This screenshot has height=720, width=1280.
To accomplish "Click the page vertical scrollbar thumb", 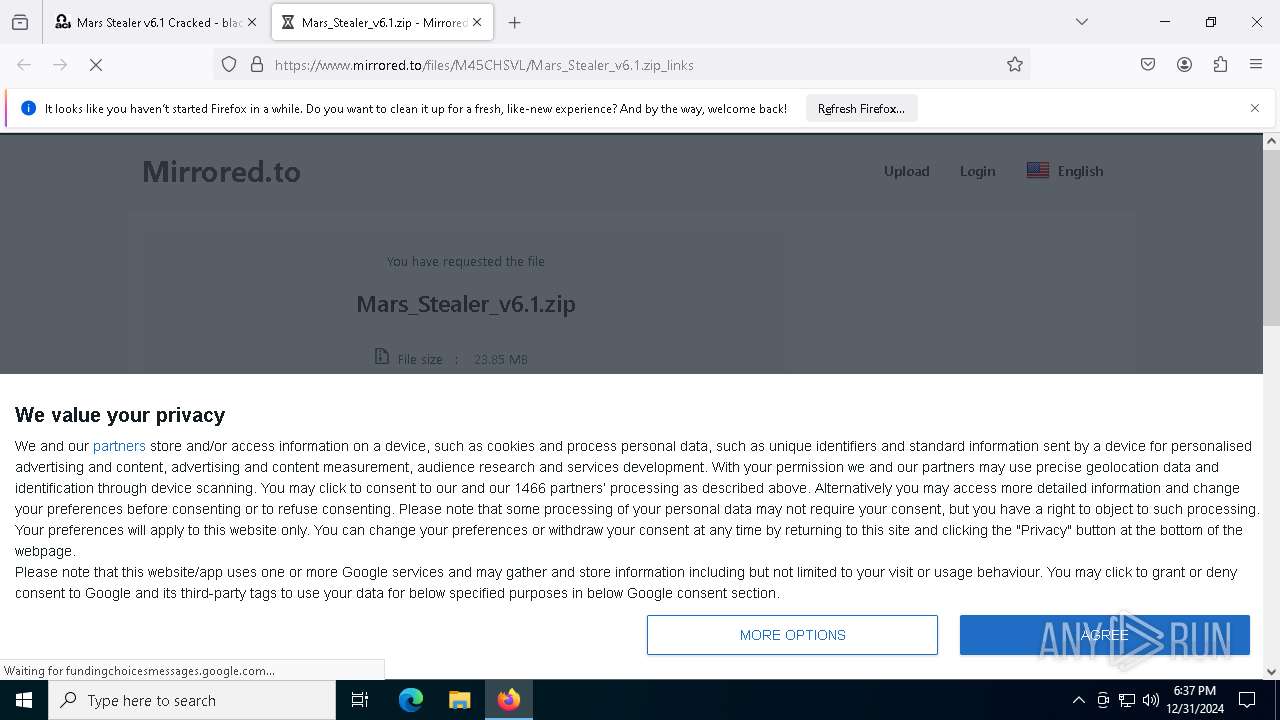I will (1271, 240).
